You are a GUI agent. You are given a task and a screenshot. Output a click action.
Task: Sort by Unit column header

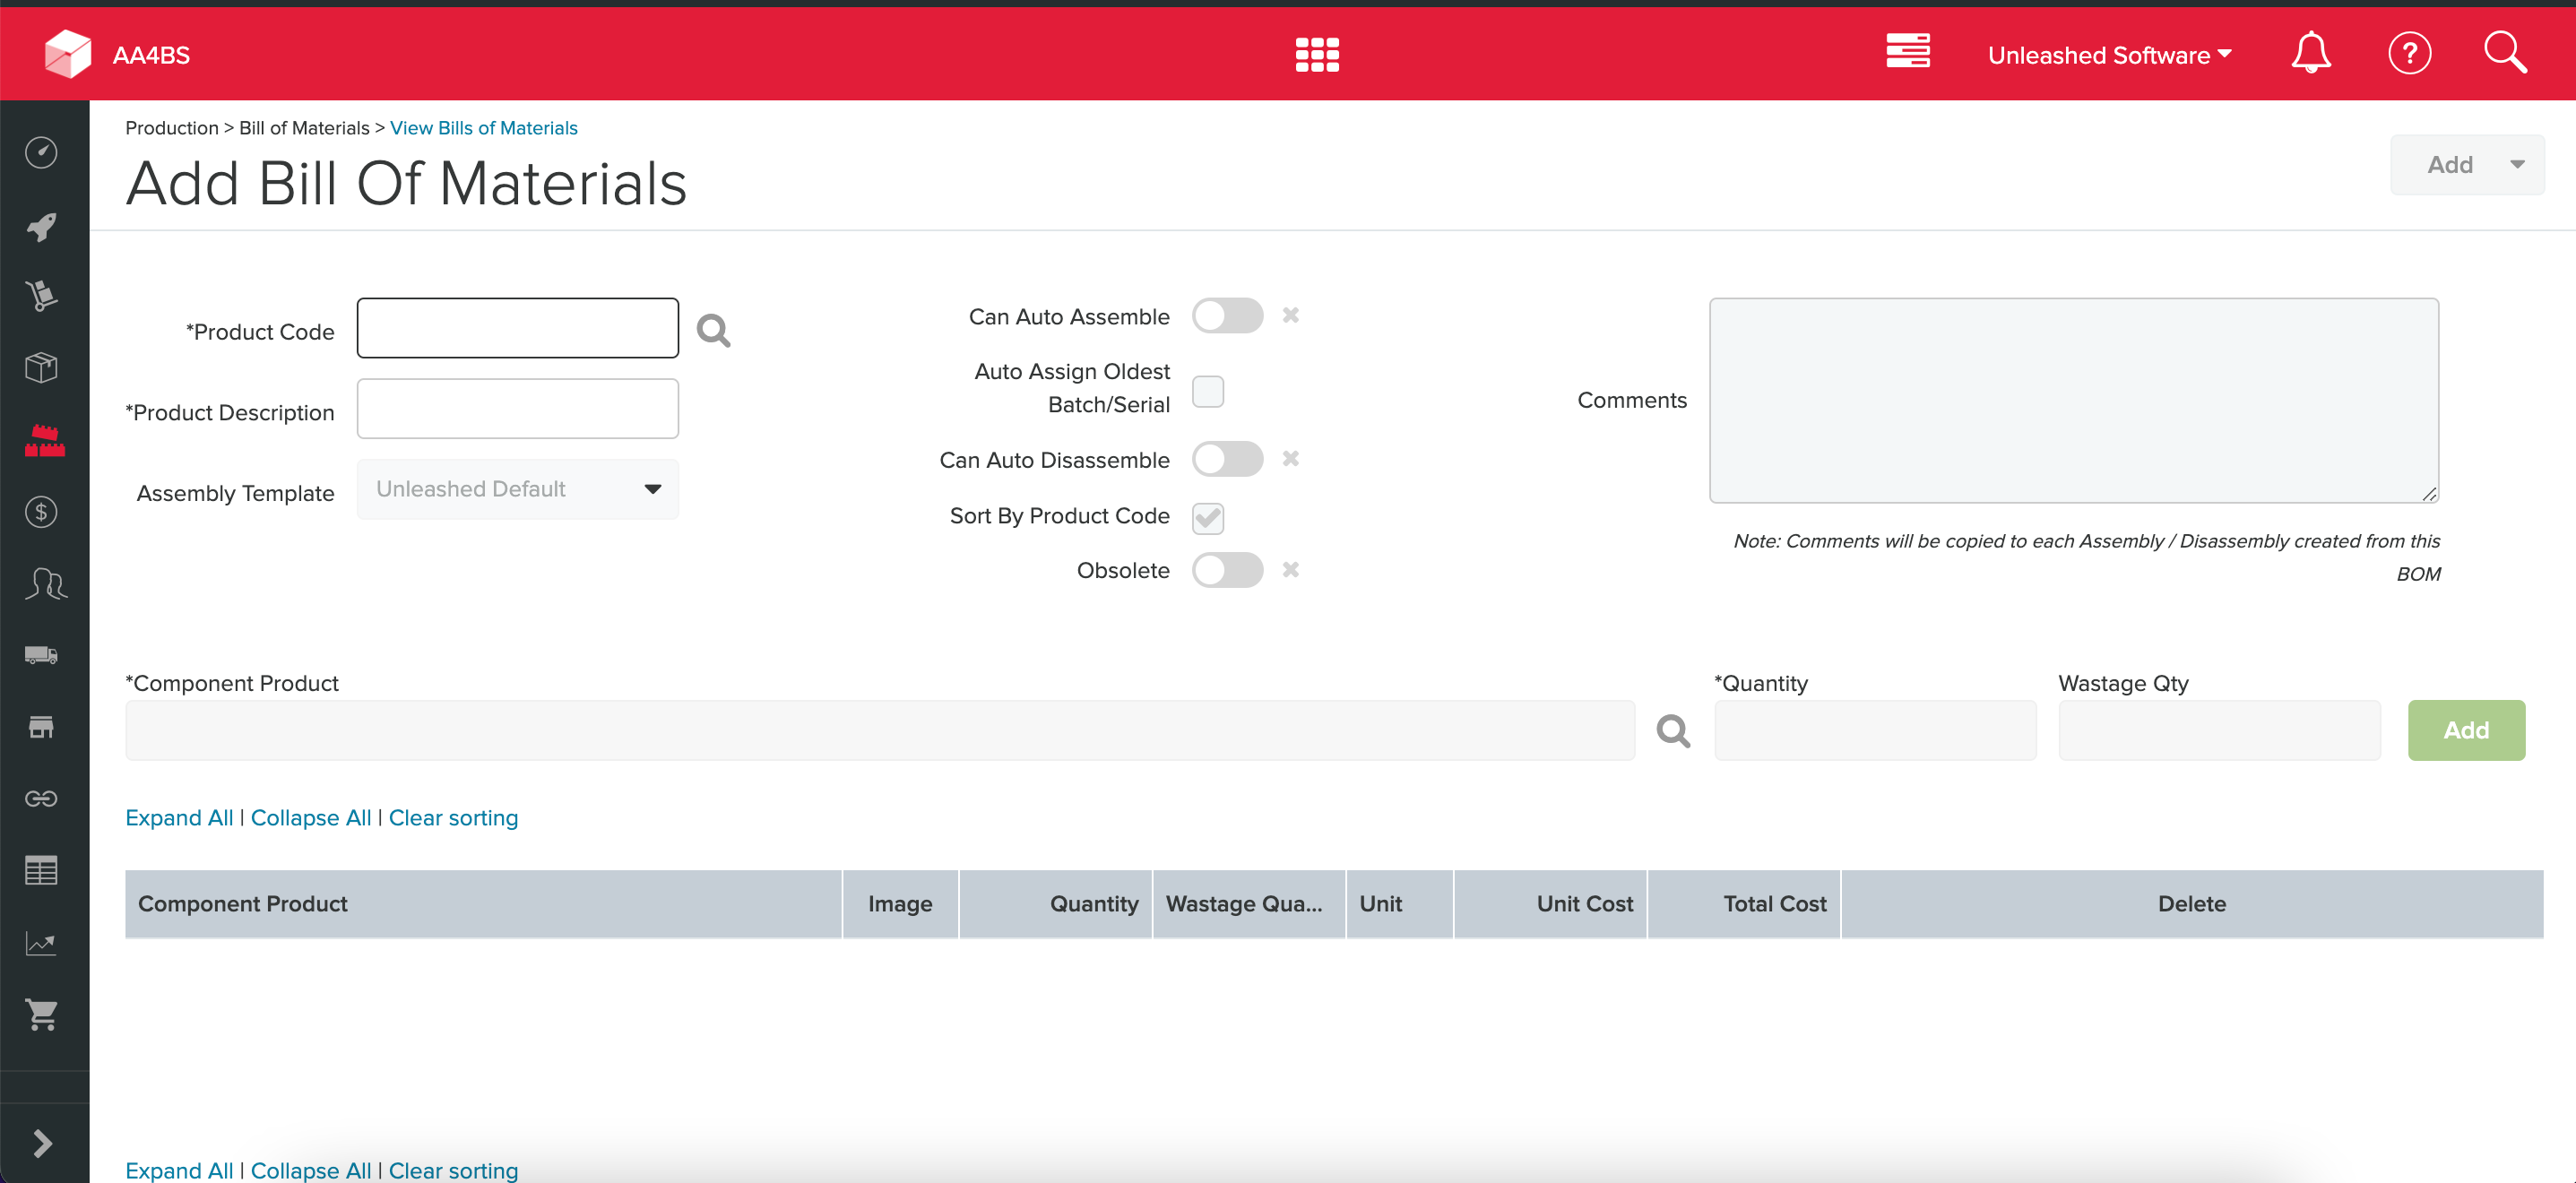1399,904
